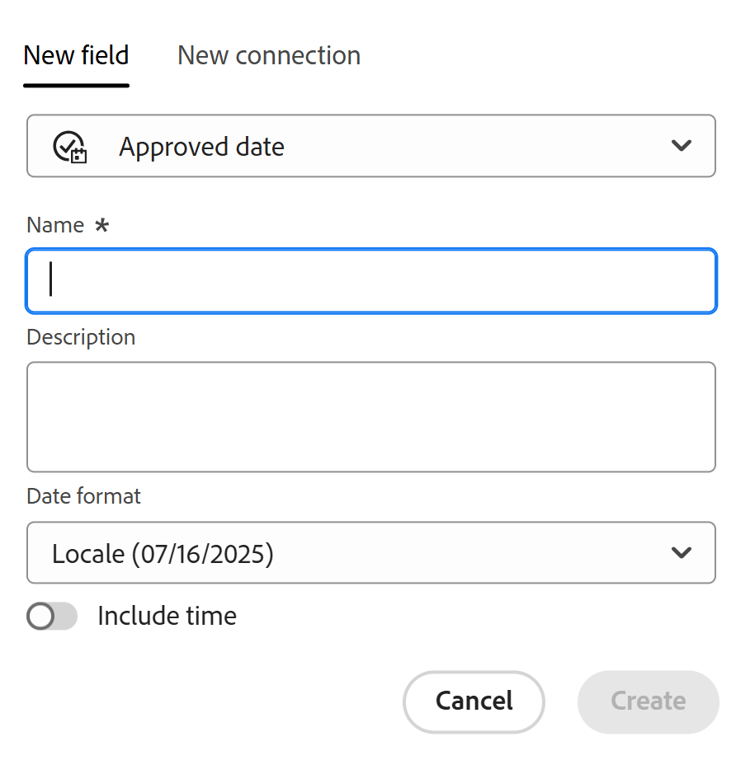
Task: Switch to the New field tab
Action: click(76, 55)
